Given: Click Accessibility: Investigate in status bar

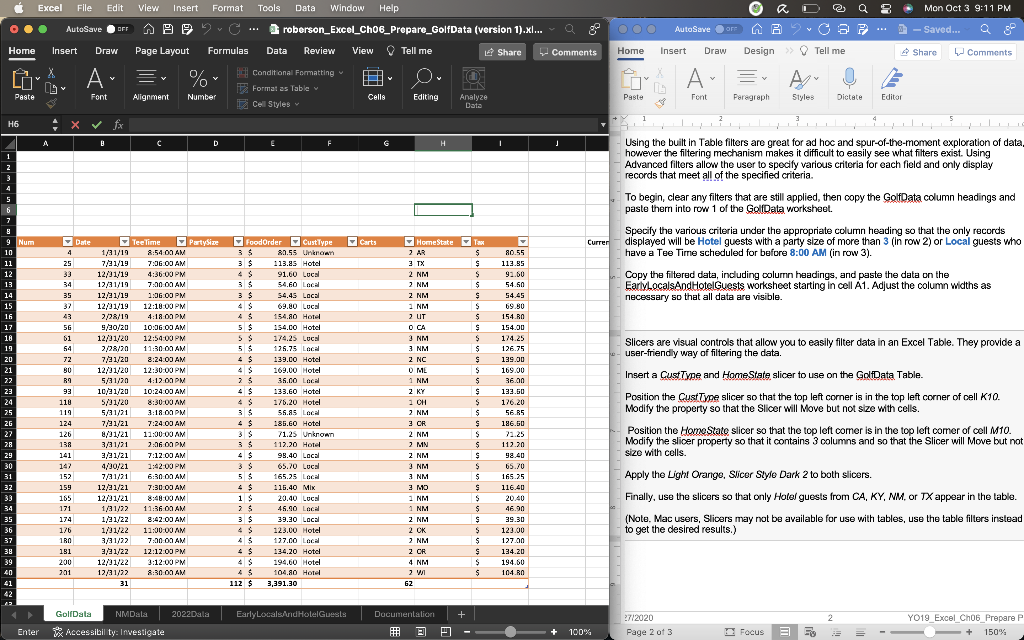Looking at the screenshot, I should point(108,632).
